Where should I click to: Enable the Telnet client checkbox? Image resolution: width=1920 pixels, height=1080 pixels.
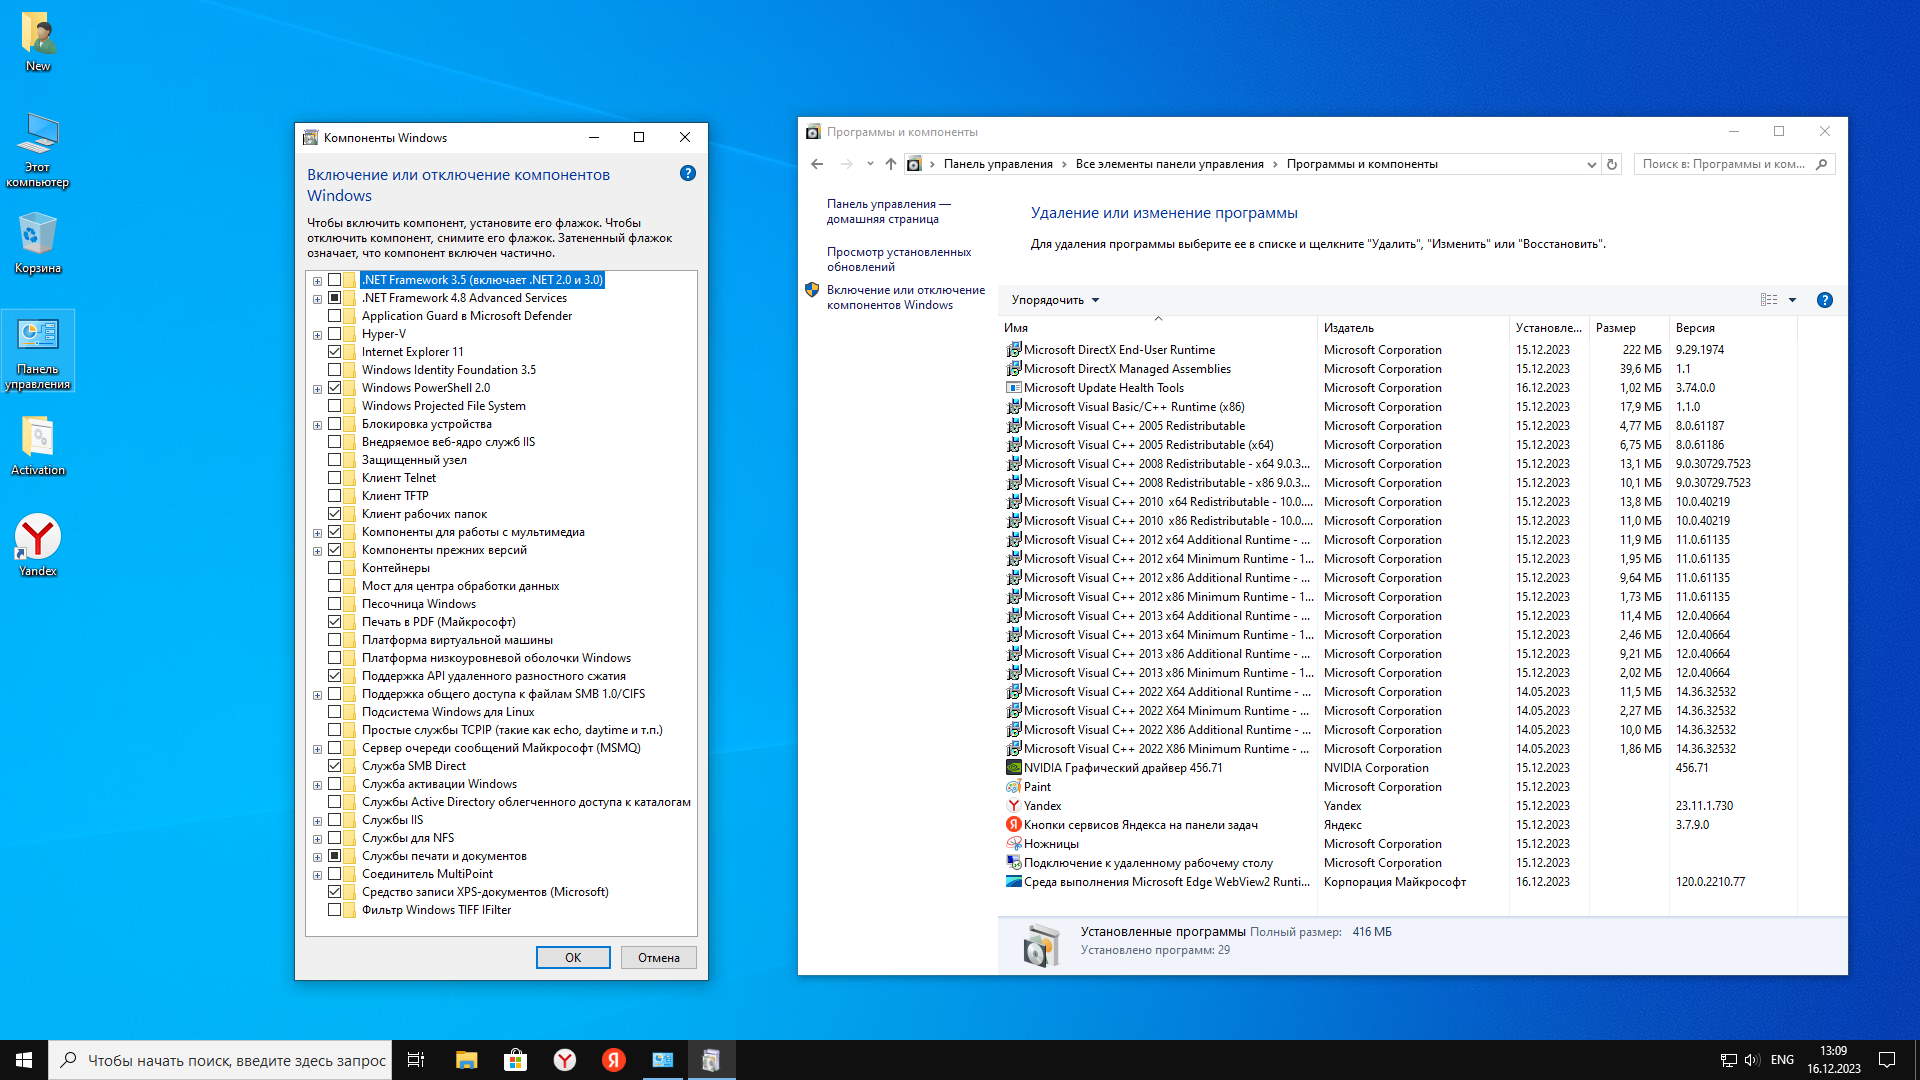pos(335,478)
